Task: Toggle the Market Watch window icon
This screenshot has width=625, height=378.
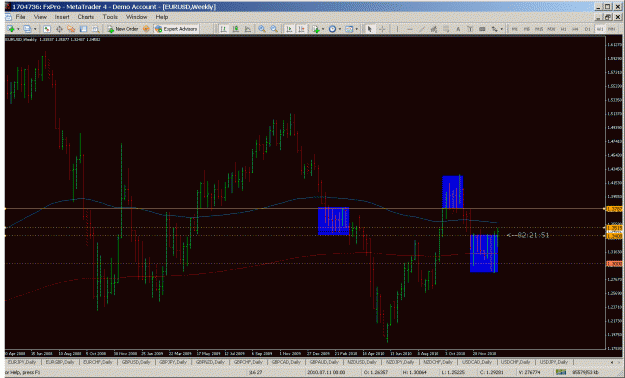Action: point(47,29)
